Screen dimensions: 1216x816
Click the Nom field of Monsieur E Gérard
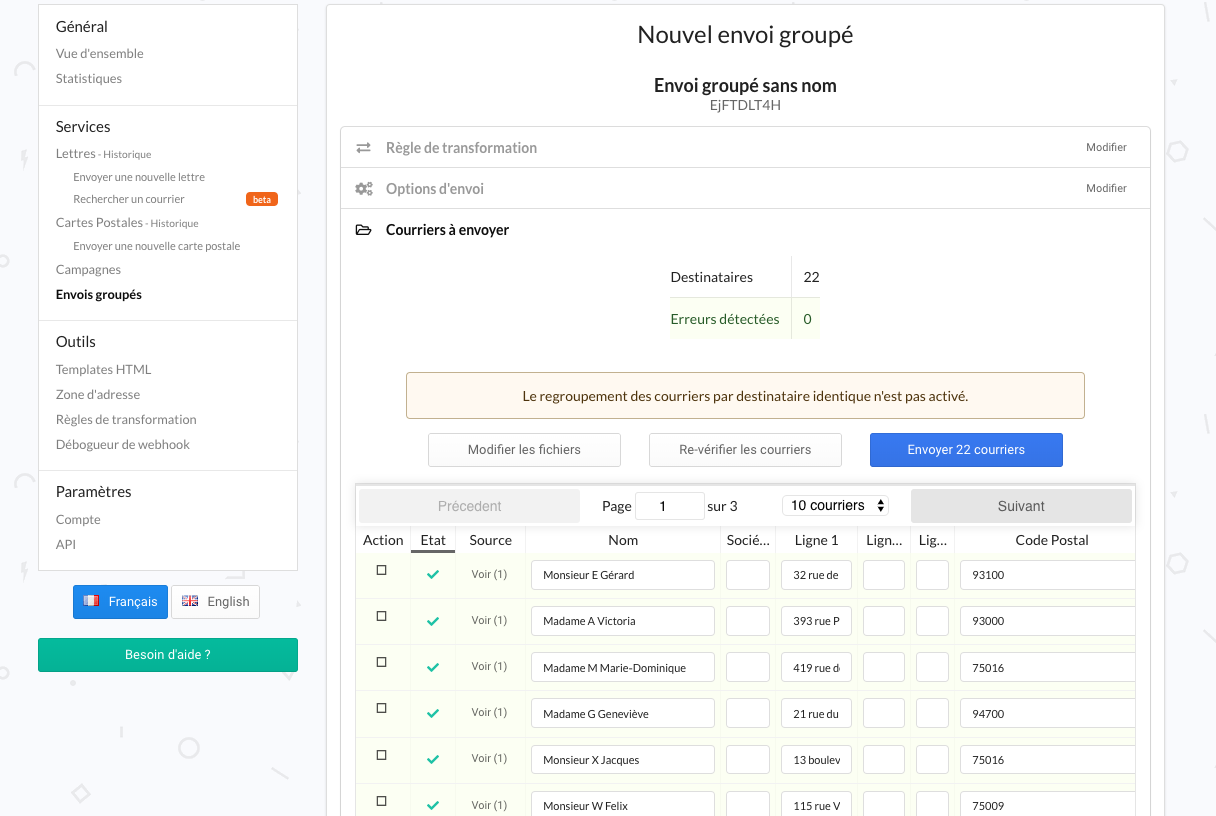tap(623, 575)
